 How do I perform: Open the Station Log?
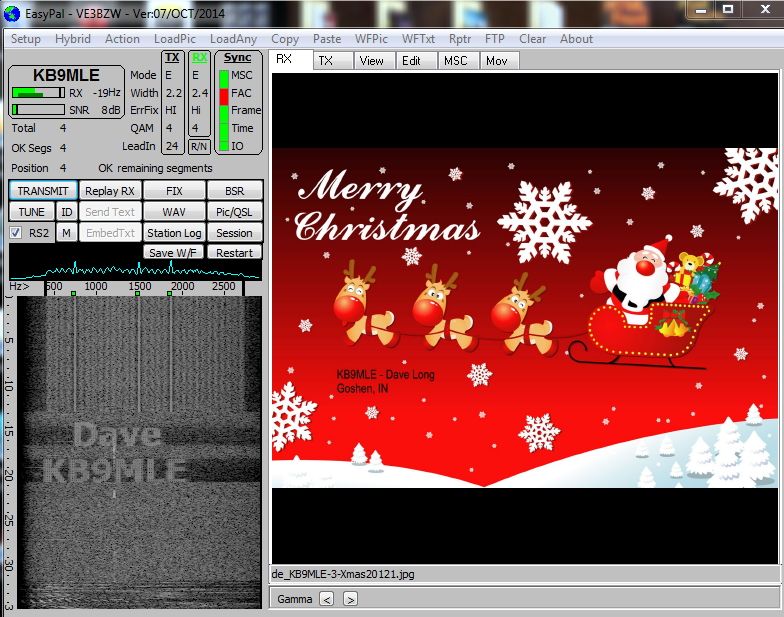click(x=174, y=233)
